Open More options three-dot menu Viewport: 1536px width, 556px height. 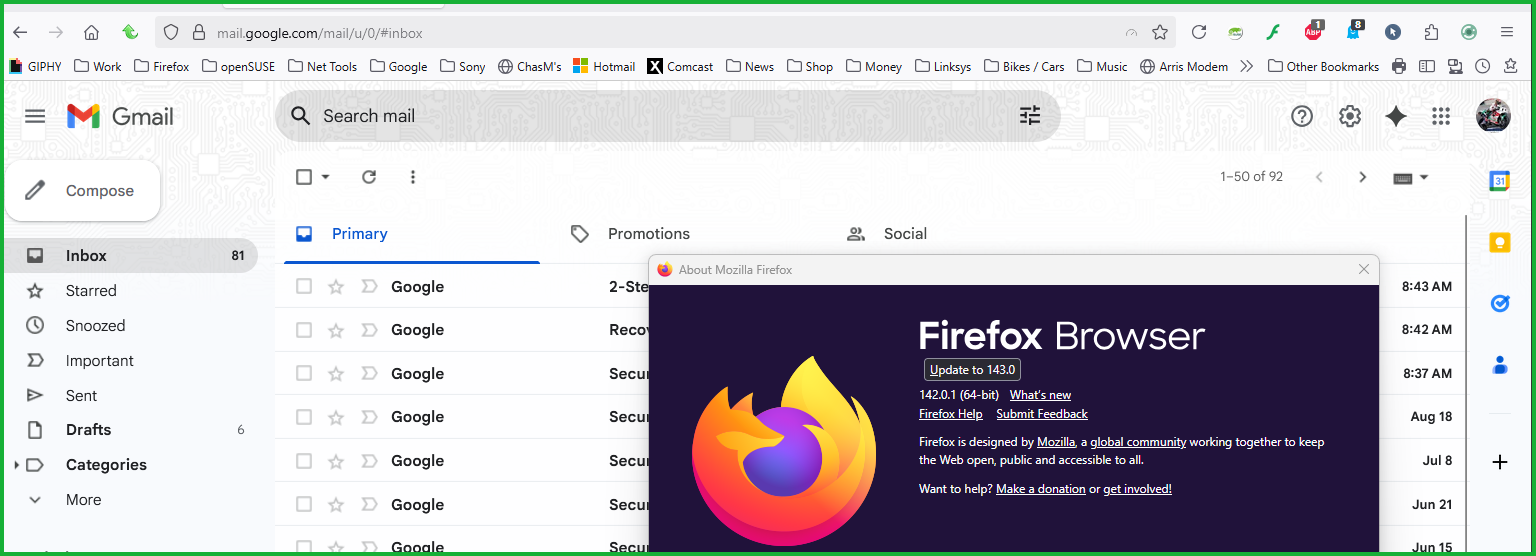[x=413, y=177]
